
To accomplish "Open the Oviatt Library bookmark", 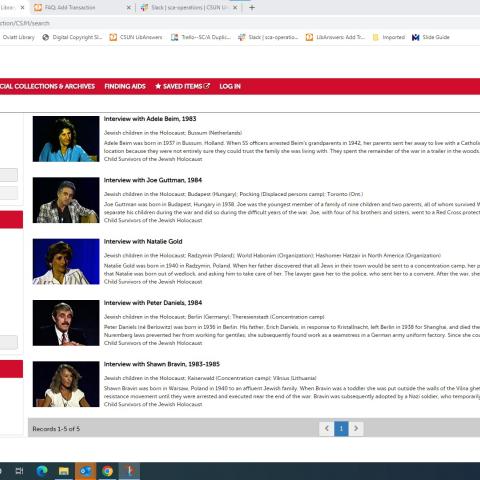I will tap(19, 37).
